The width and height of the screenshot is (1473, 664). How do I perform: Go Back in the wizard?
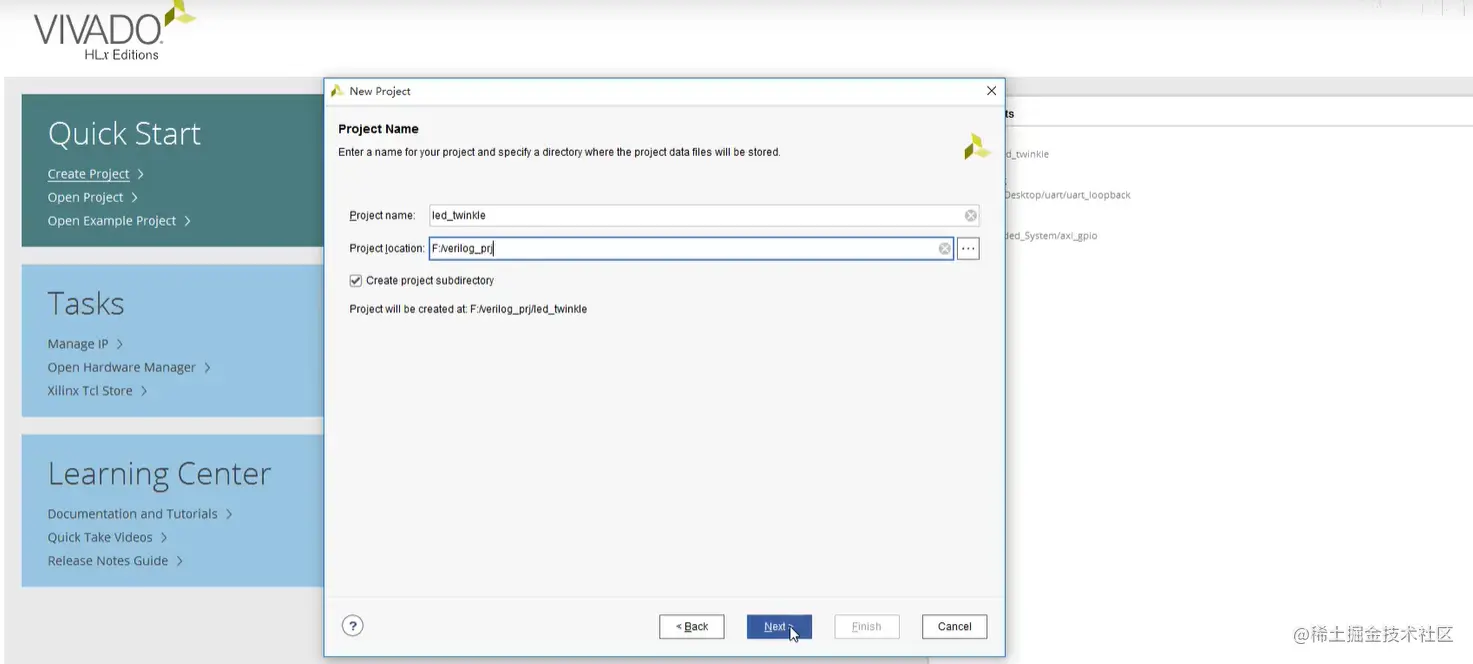692,627
